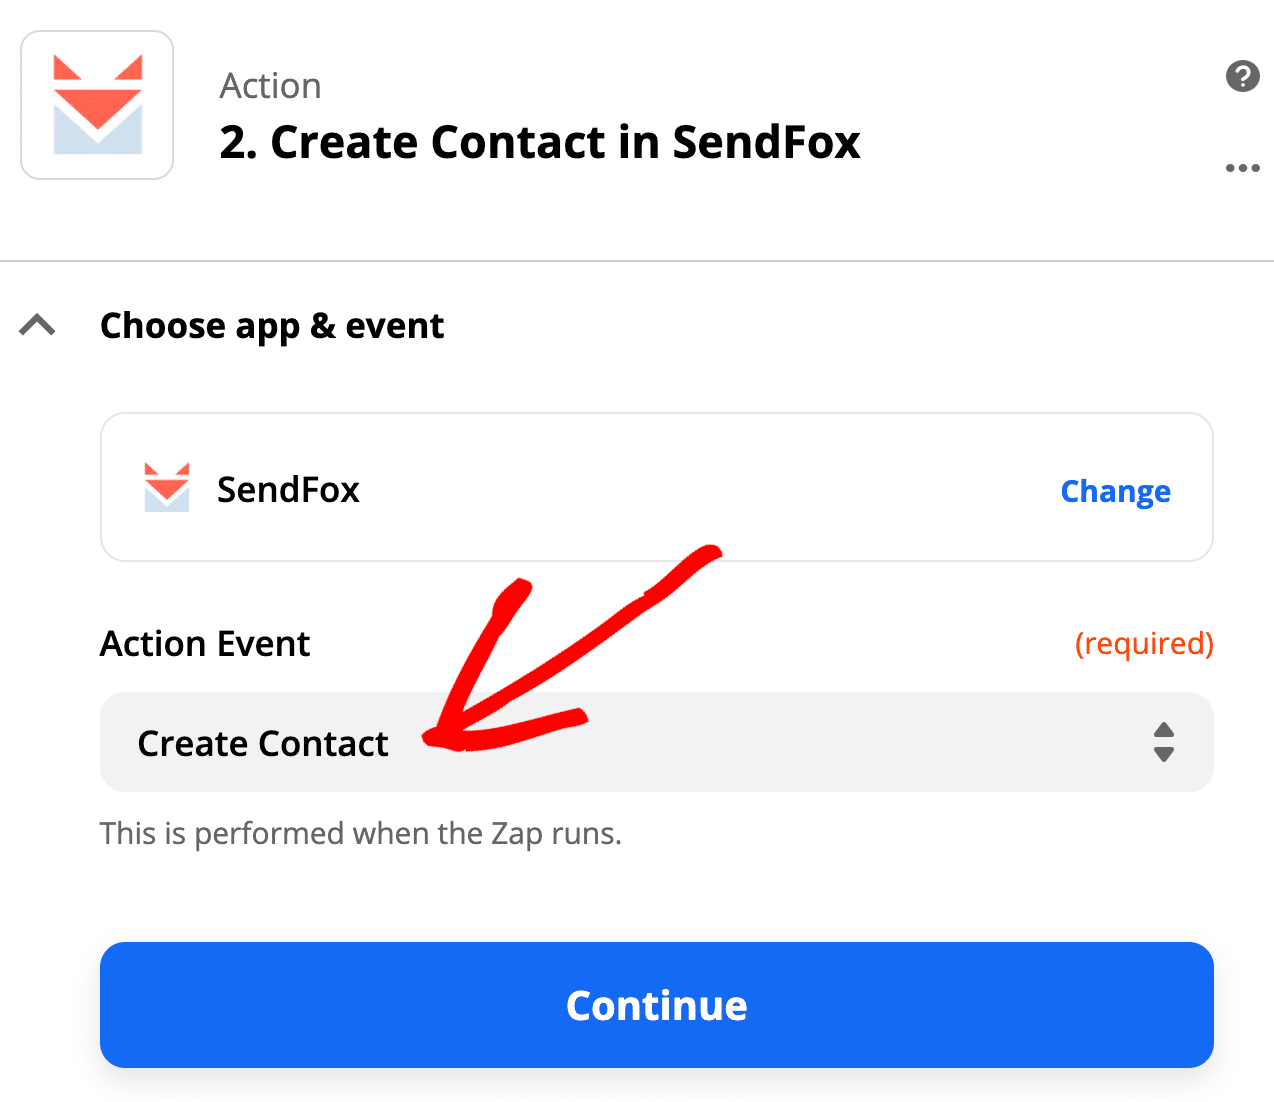Click the SendFox app name text
Screen dimensions: 1274x1102
pos(288,489)
